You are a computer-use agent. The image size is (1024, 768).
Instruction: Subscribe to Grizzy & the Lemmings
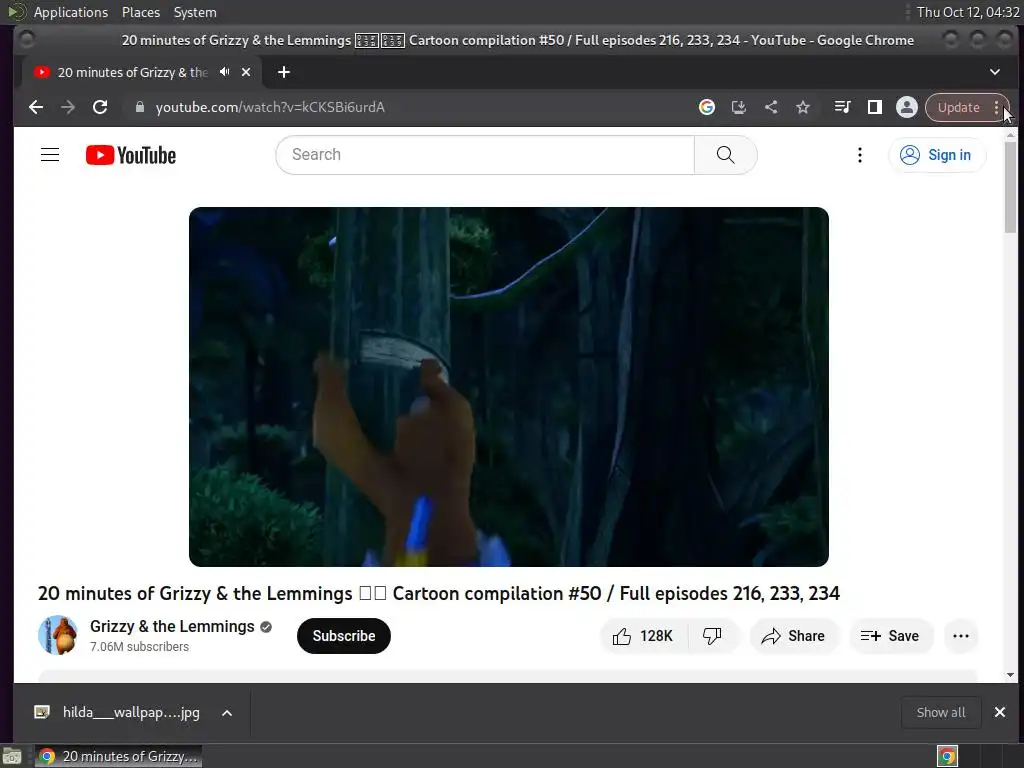click(344, 636)
